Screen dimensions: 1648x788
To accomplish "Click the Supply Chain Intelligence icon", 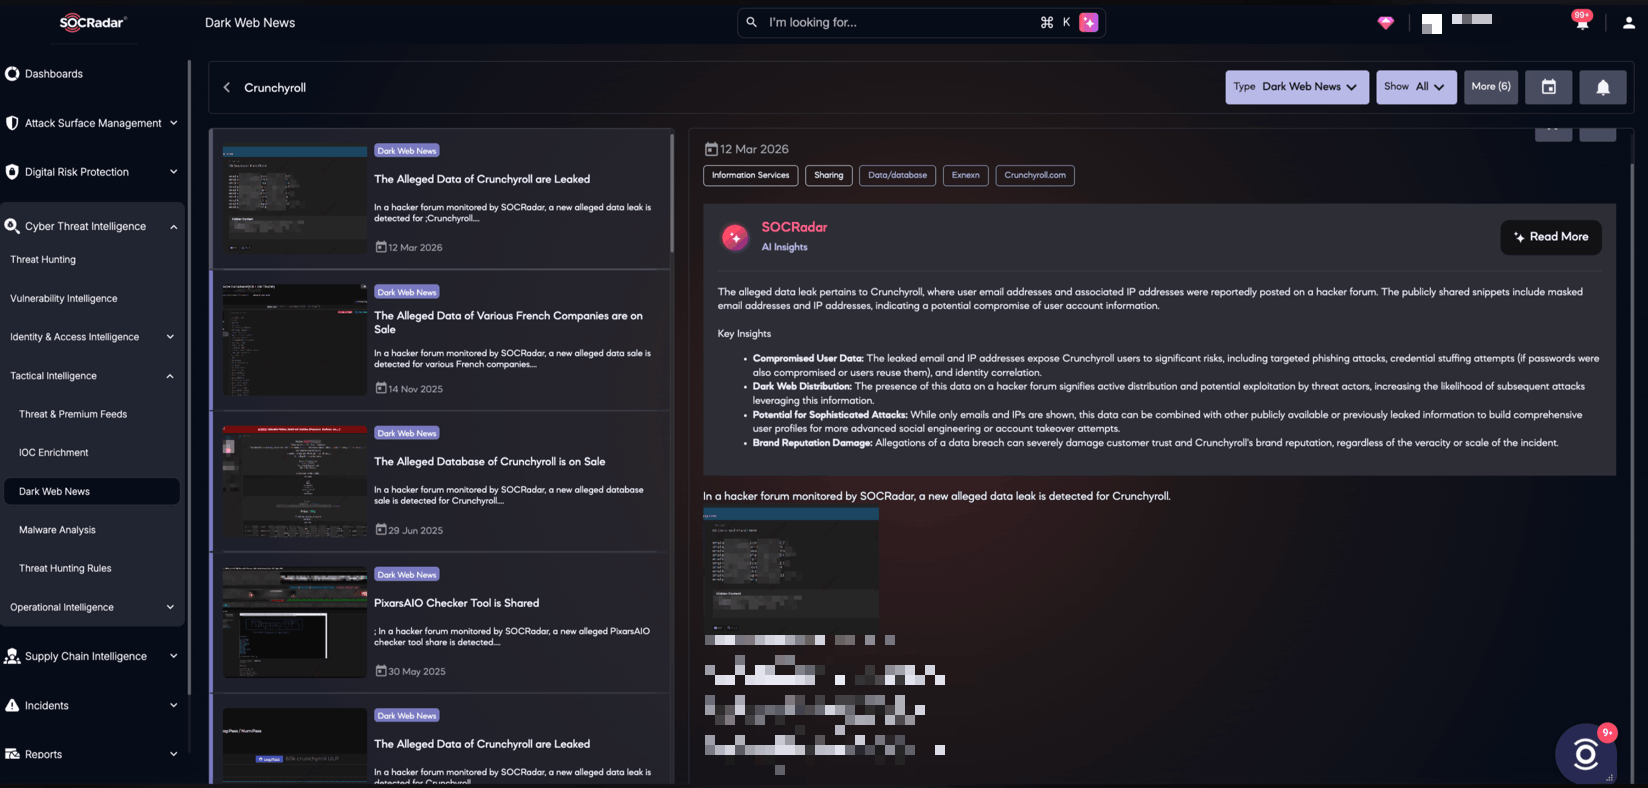I will point(12,656).
